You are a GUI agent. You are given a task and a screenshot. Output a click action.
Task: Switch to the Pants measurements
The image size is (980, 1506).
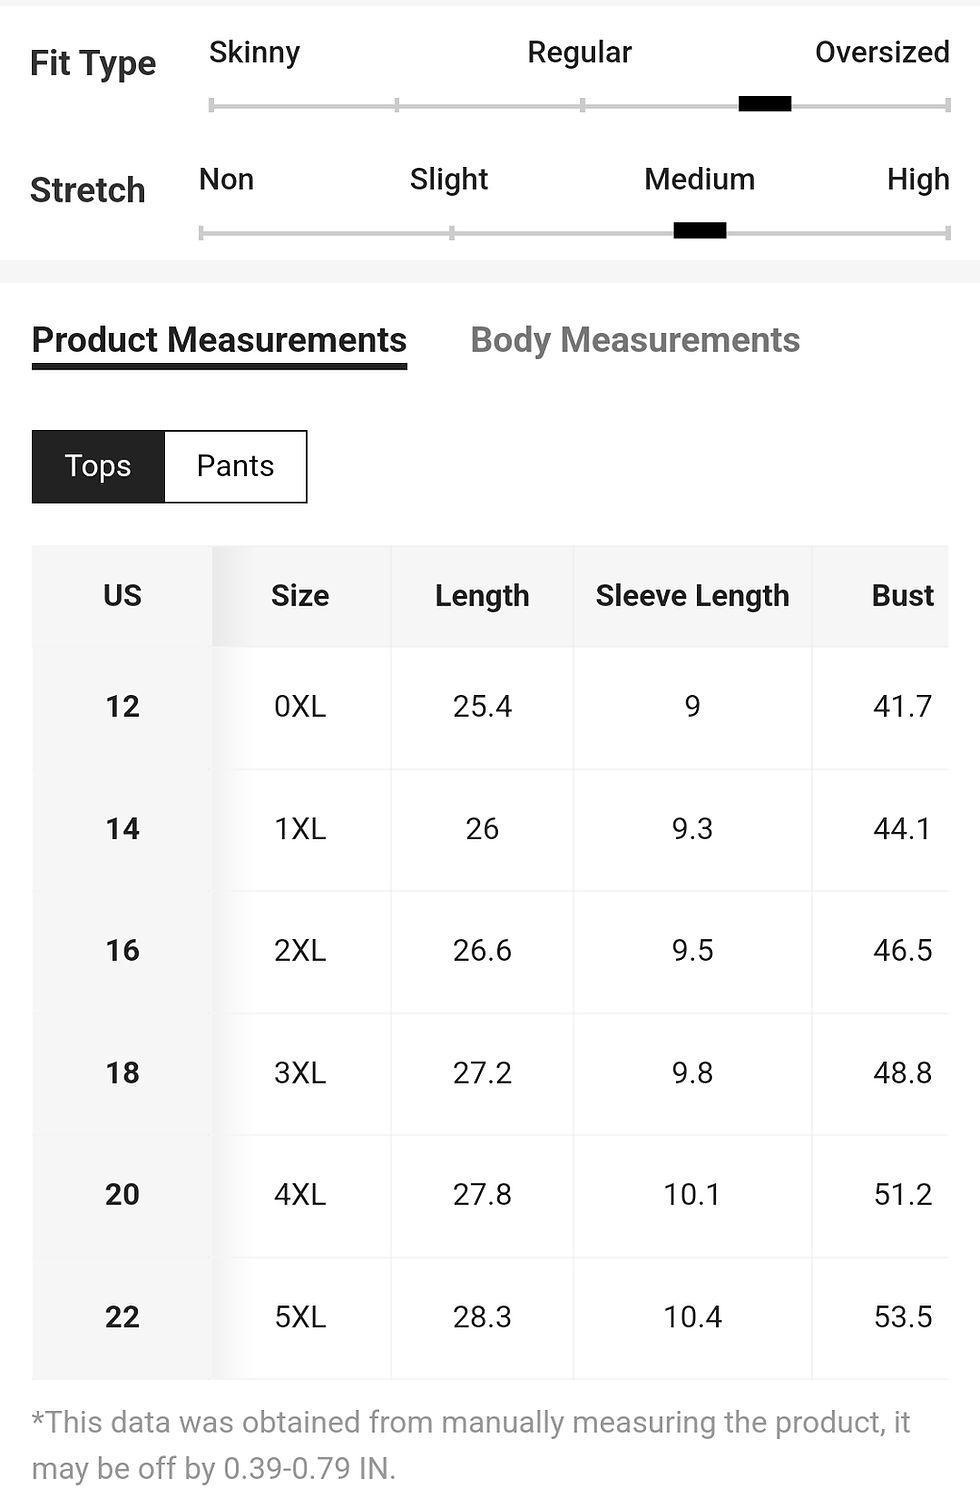(x=235, y=466)
